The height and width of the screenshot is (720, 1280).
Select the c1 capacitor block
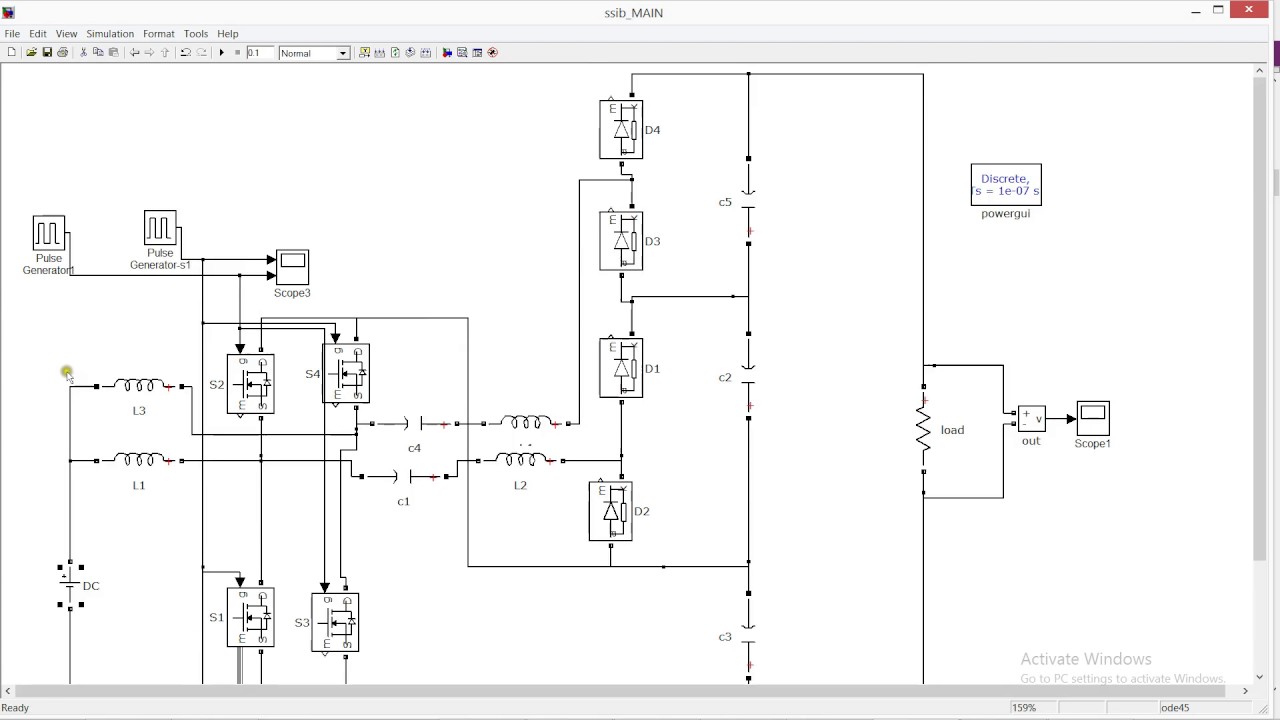point(403,477)
